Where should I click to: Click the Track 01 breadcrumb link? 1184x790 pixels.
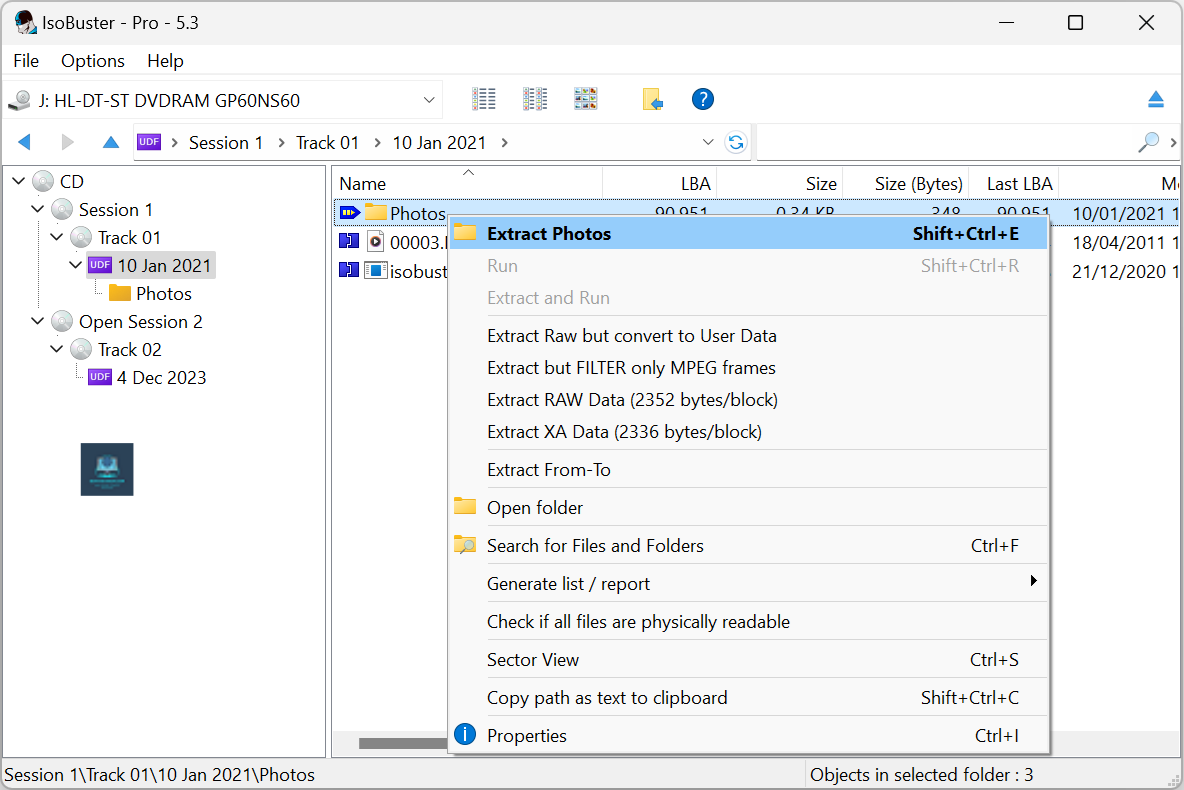pyautogui.click(x=327, y=143)
